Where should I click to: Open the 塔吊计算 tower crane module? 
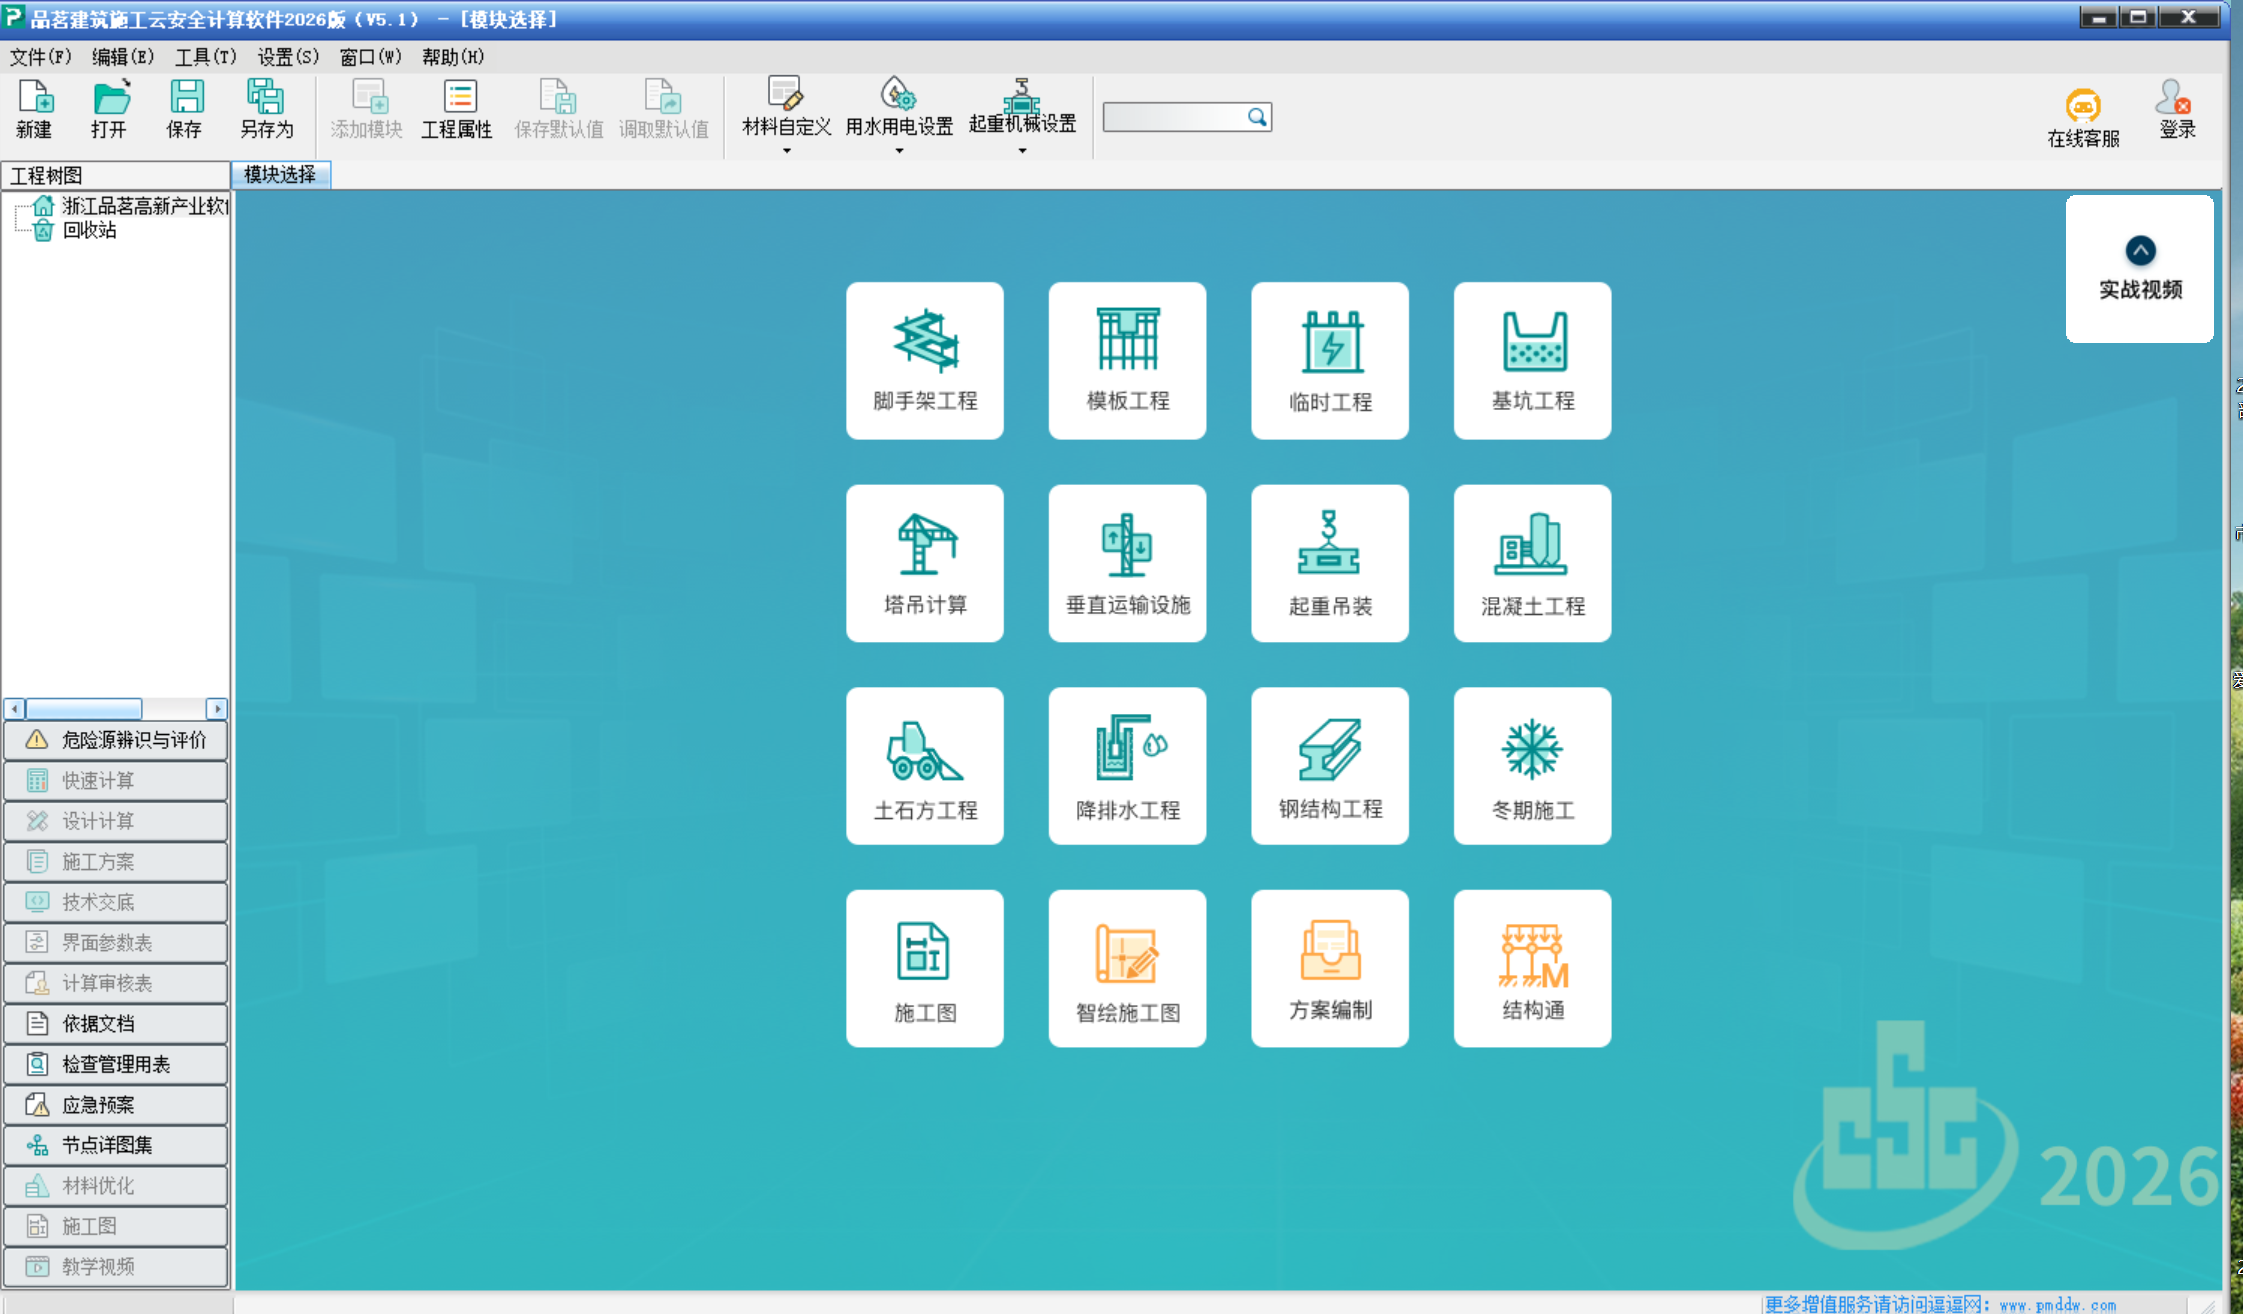(924, 563)
